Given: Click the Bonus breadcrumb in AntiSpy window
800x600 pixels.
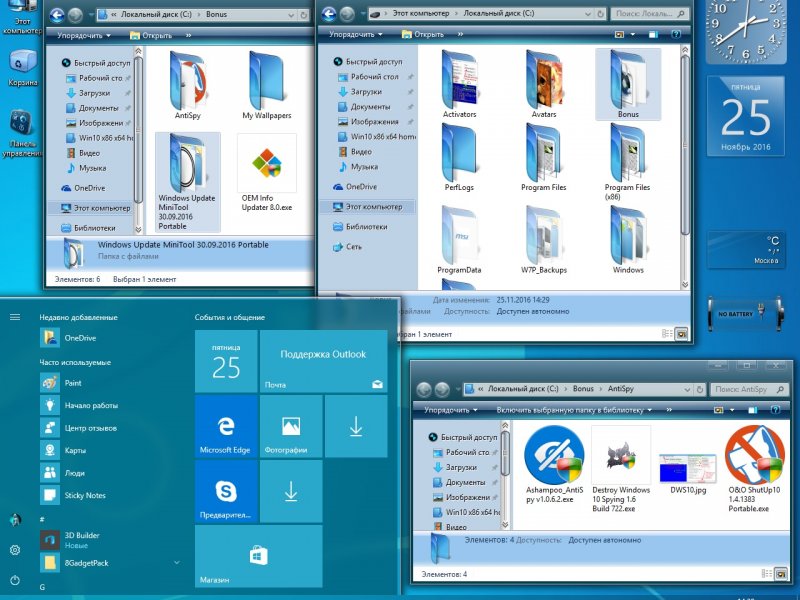Looking at the screenshot, I should click(583, 389).
